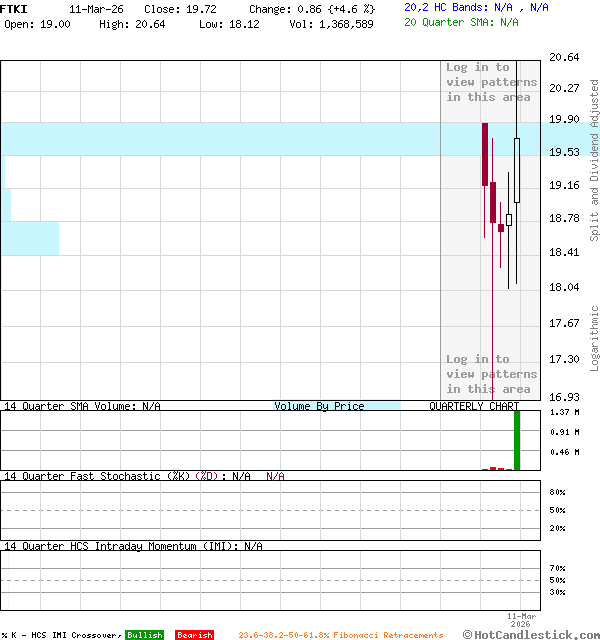Click the tall green volume bar
The image size is (600, 640).
point(517,440)
